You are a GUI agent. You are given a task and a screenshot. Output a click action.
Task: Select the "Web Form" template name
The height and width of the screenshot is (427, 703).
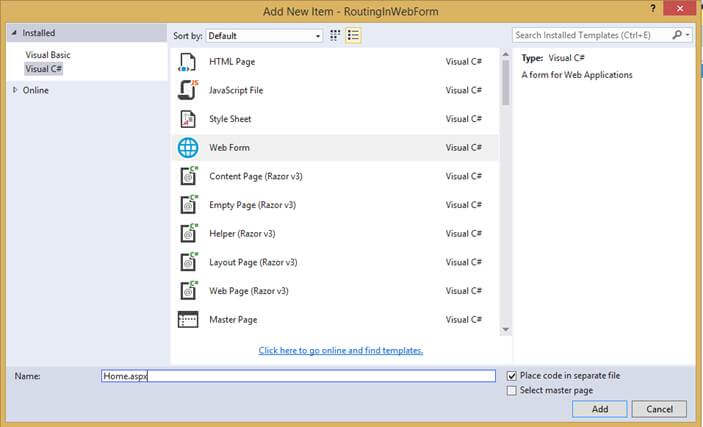click(229, 148)
